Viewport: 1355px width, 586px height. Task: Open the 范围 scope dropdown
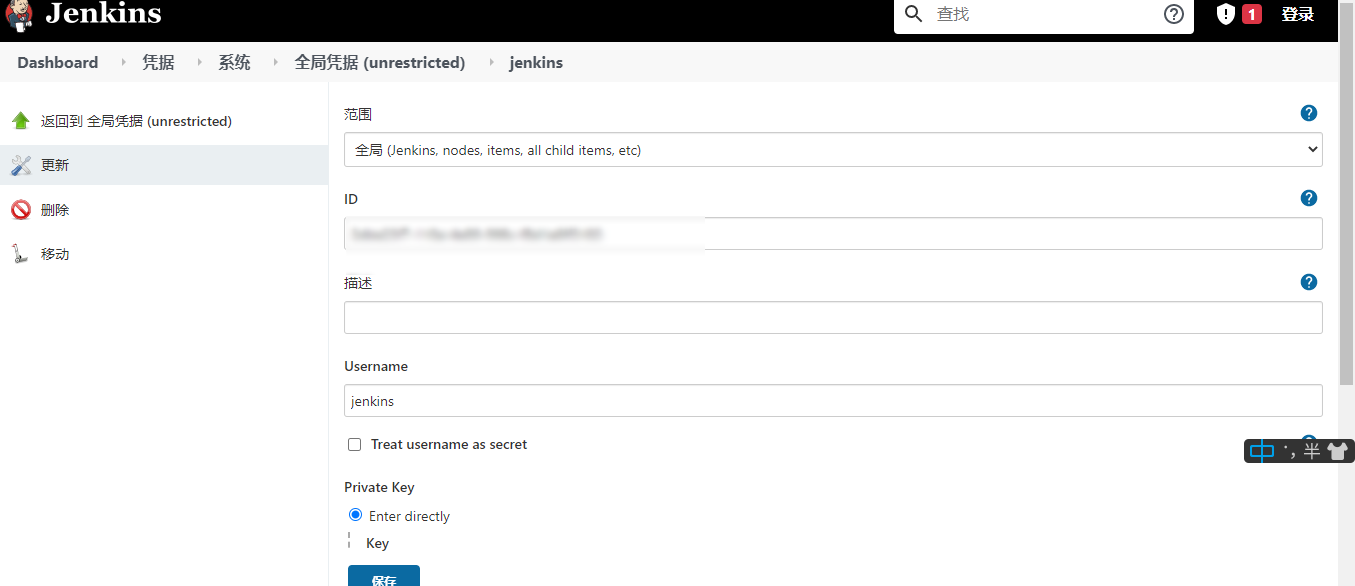coord(833,150)
